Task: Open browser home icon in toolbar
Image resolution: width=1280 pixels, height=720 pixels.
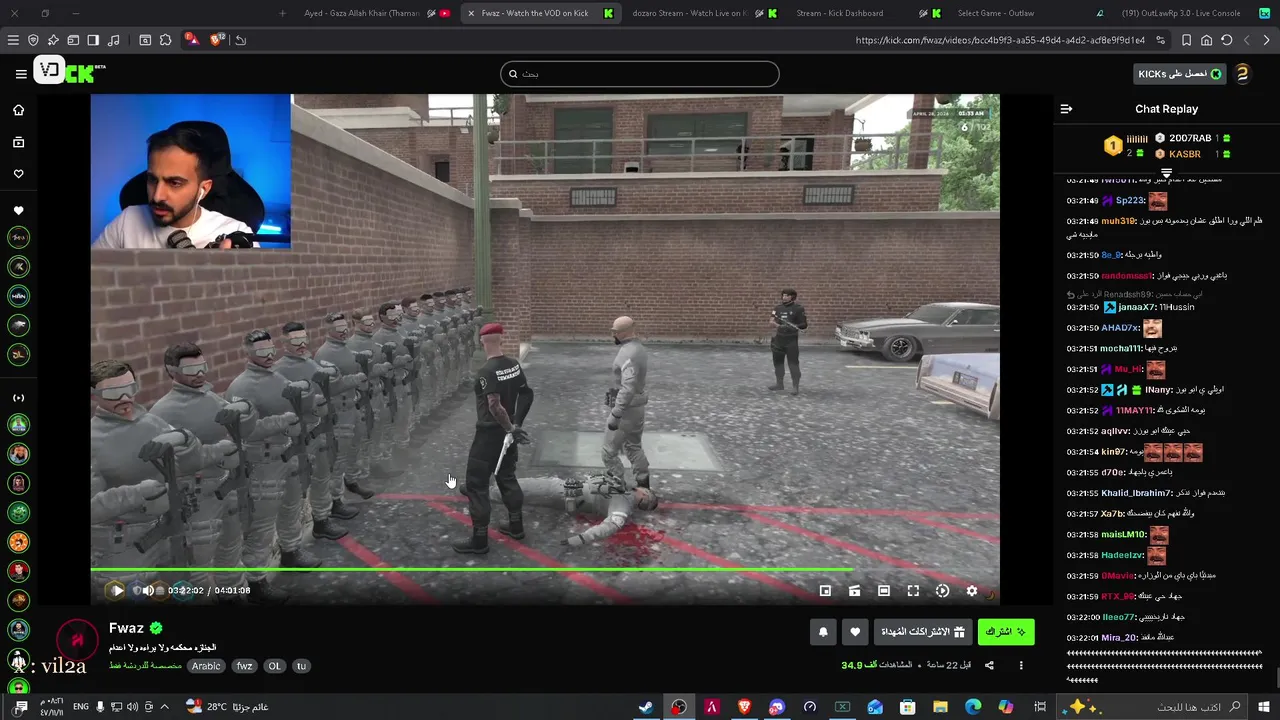Action: click(x=1207, y=40)
